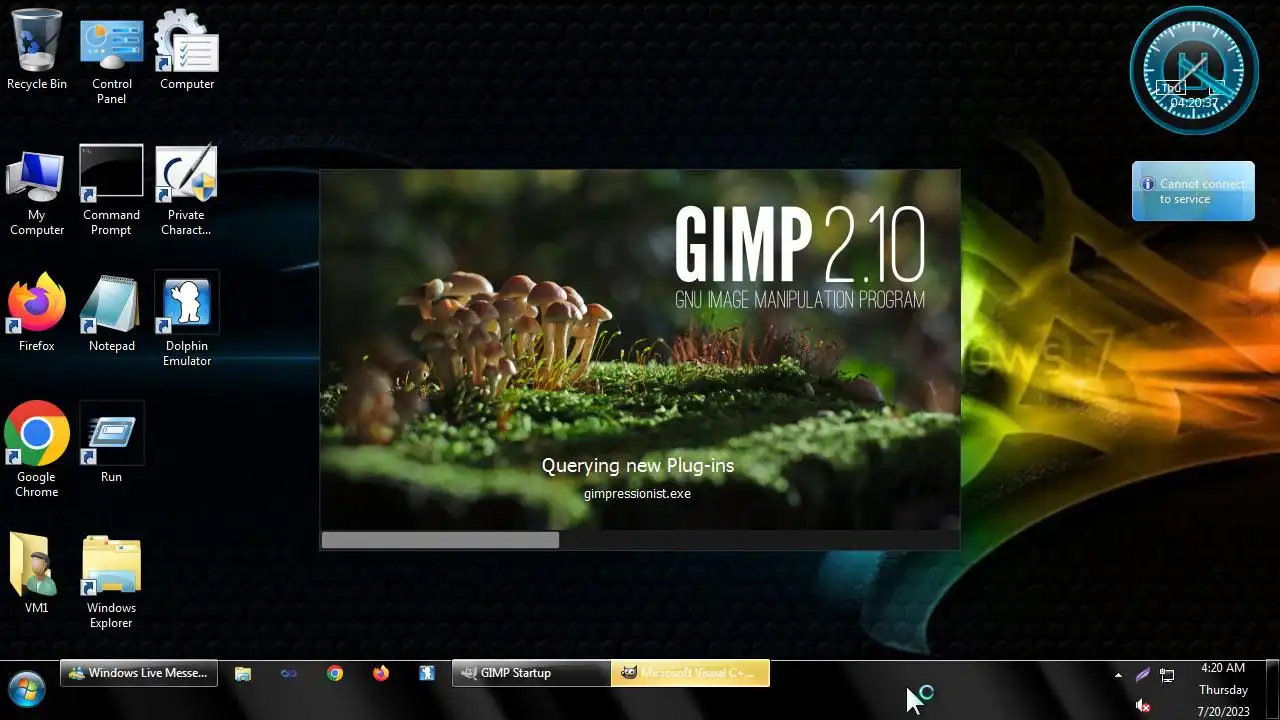1280x720 pixels.
Task: Switch to Windows Live Messenger taskbar button
Action: (138, 673)
